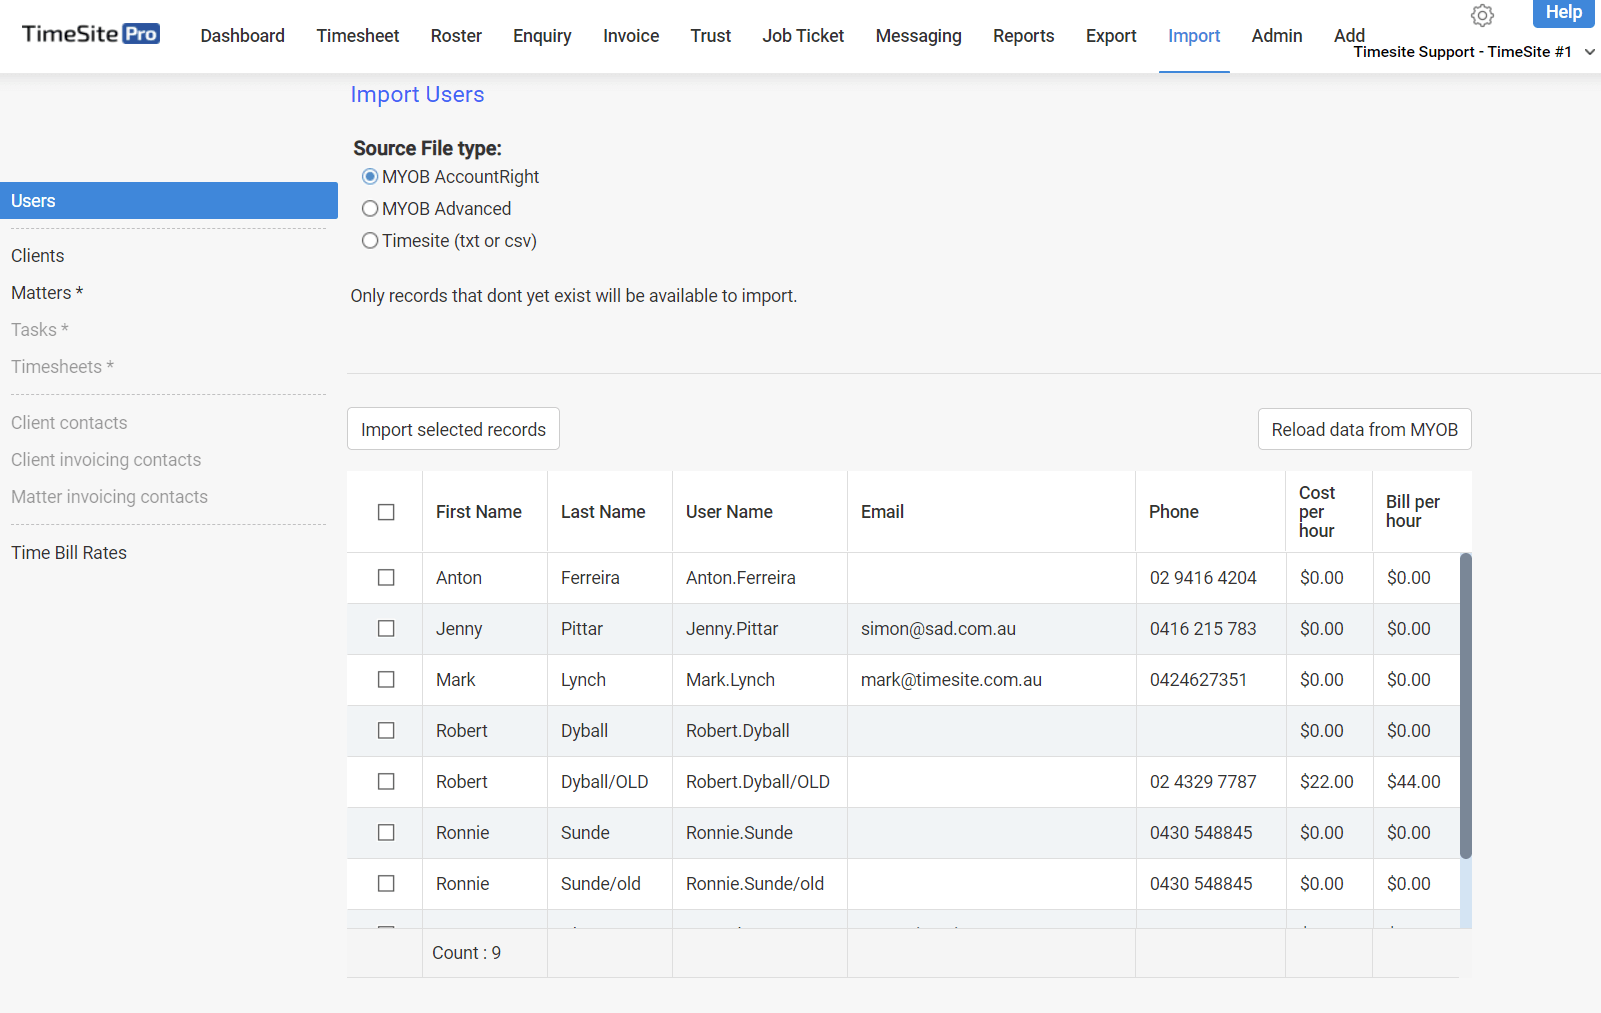Image resolution: width=1601 pixels, height=1013 pixels.
Task: Click user name Ronnie.Sunde/old cell
Action: 759,884
